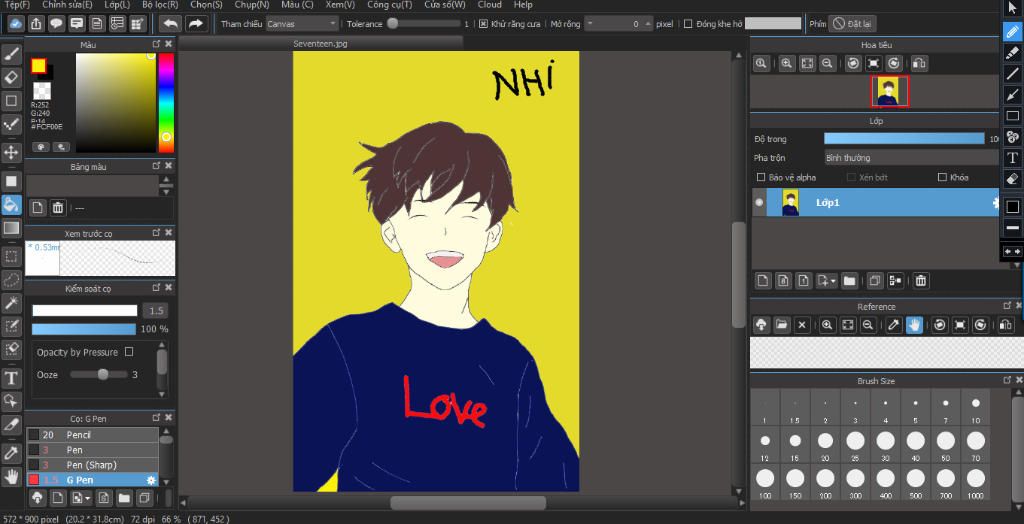The height and width of the screenshot is (524, 1024).
Task: Float the Màu panel via its pop-out icon
Action: [156, 44]
